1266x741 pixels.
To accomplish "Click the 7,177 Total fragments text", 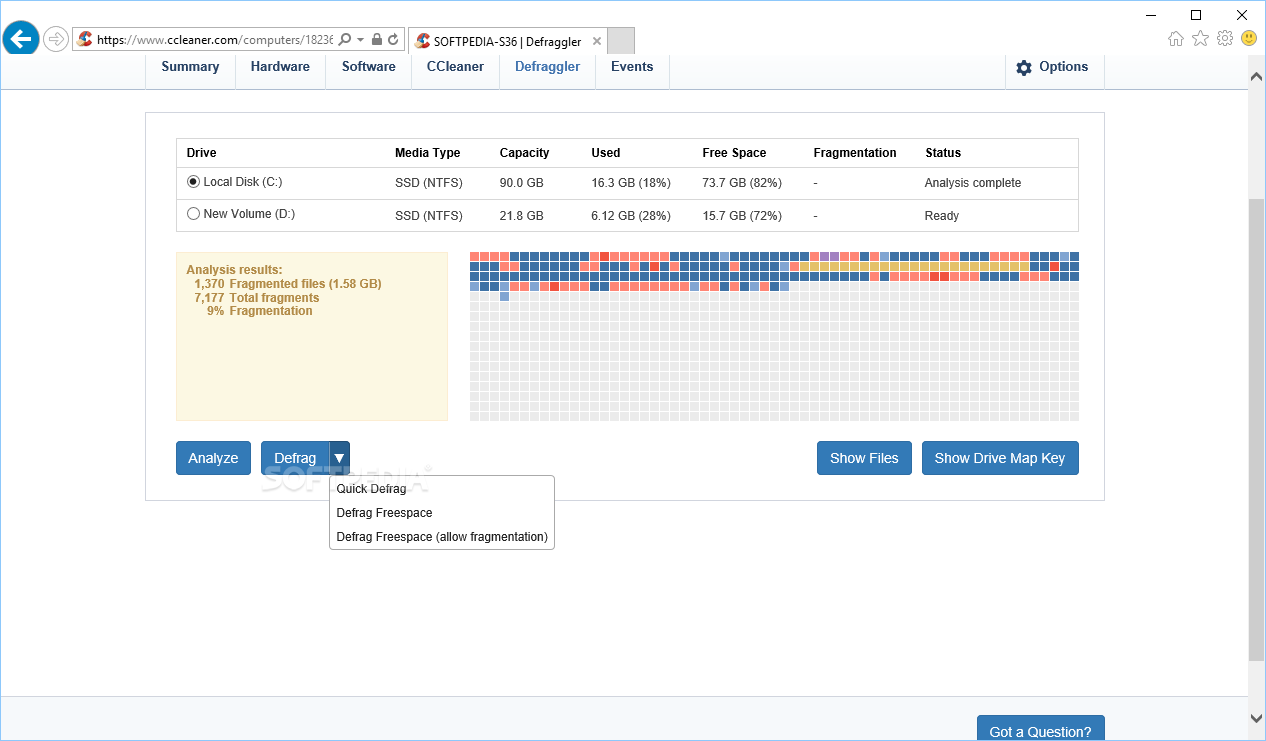I will 257,298.
